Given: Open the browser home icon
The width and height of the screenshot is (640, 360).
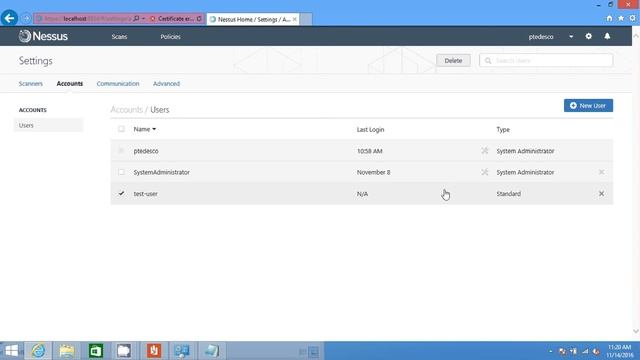Looking at the screenshot, I should [x=609, y=18].
